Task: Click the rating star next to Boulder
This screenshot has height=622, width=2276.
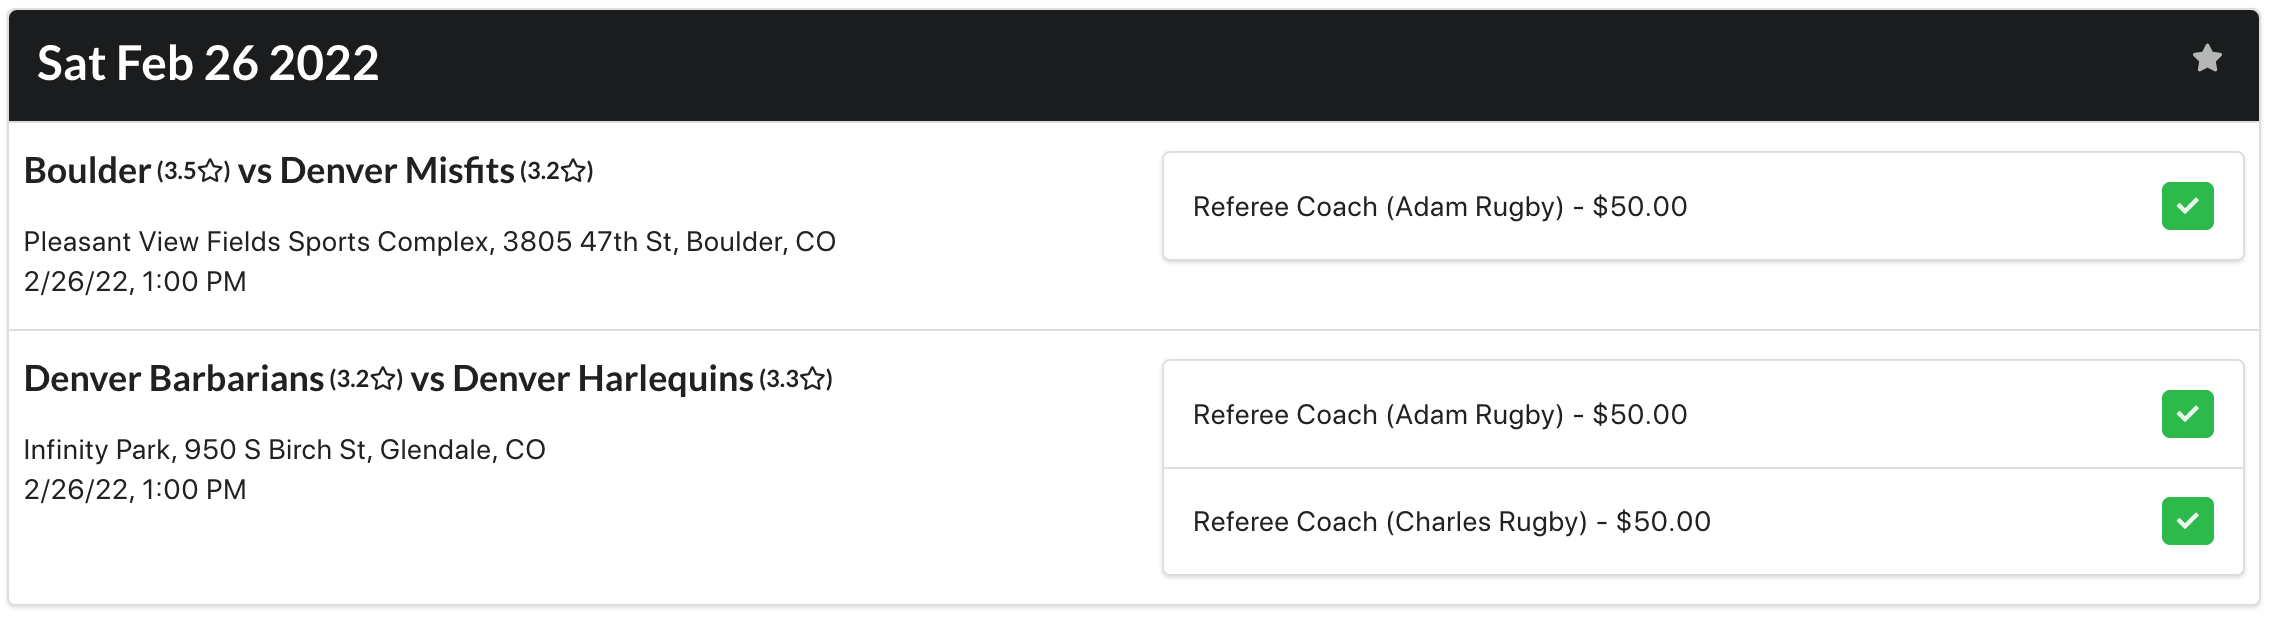Action: (211, 172)
